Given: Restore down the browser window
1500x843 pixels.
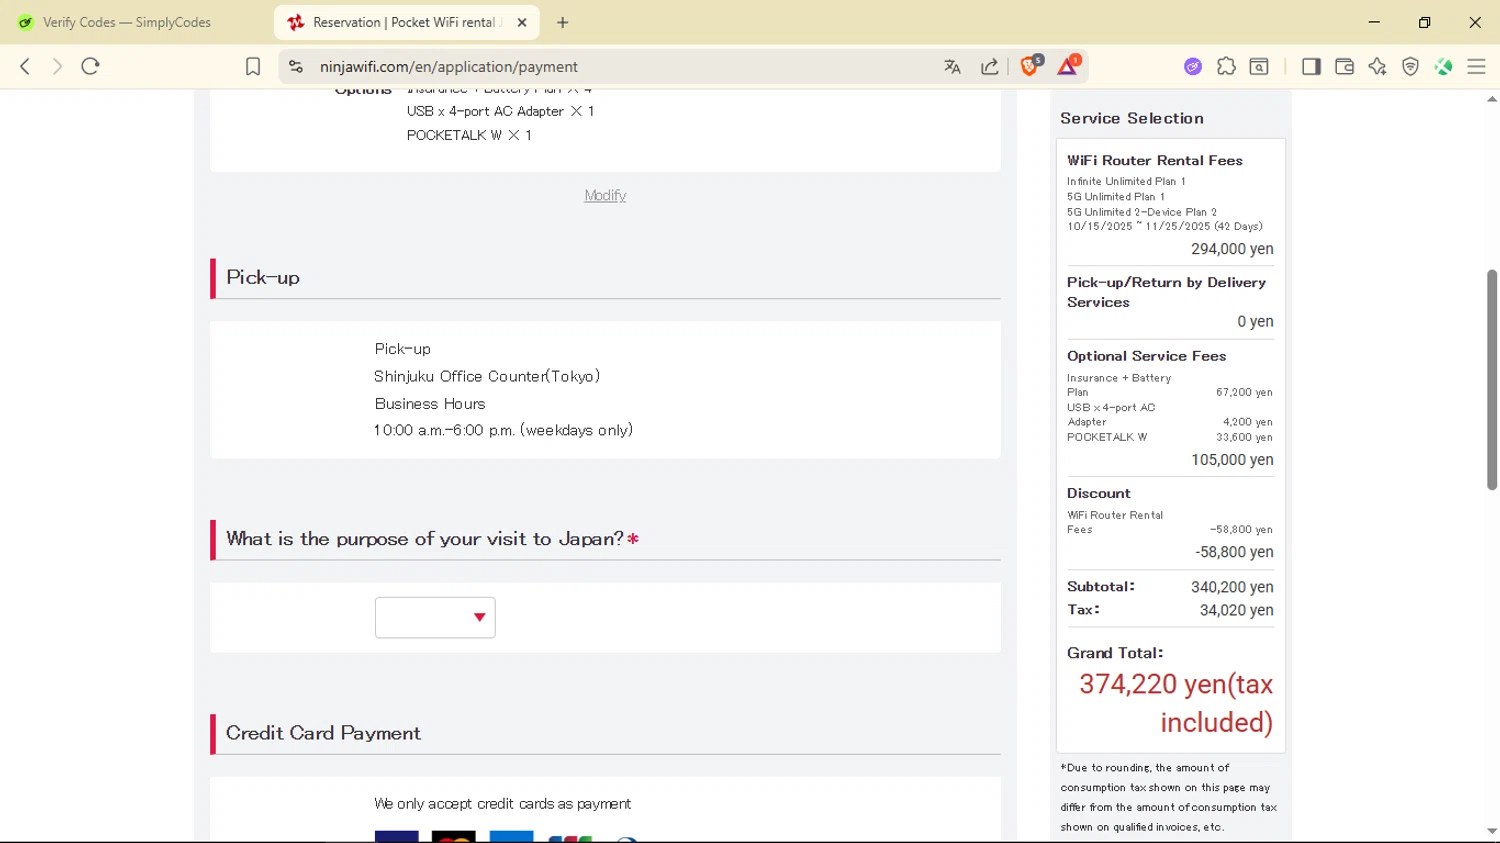Looking at the screenshot, I should [x=1425, y=22].
